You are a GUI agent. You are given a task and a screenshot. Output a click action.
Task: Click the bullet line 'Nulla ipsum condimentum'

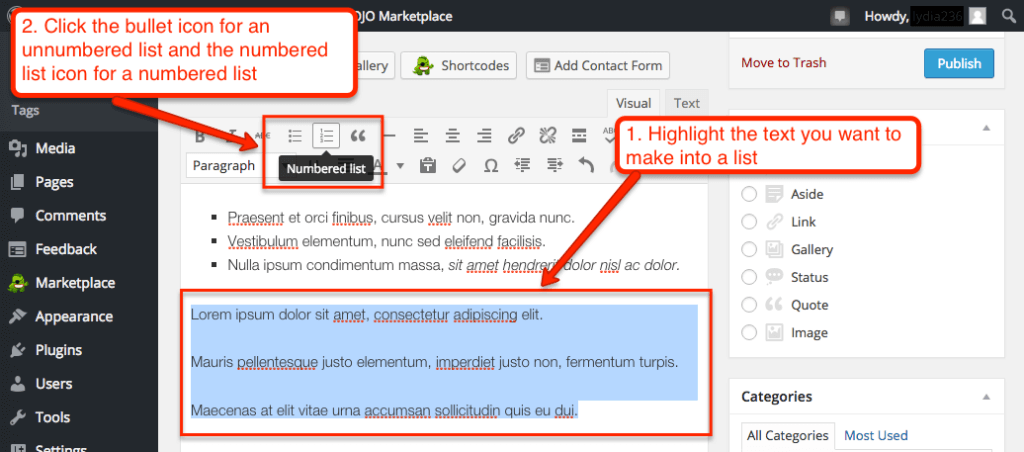click(454, 265)
